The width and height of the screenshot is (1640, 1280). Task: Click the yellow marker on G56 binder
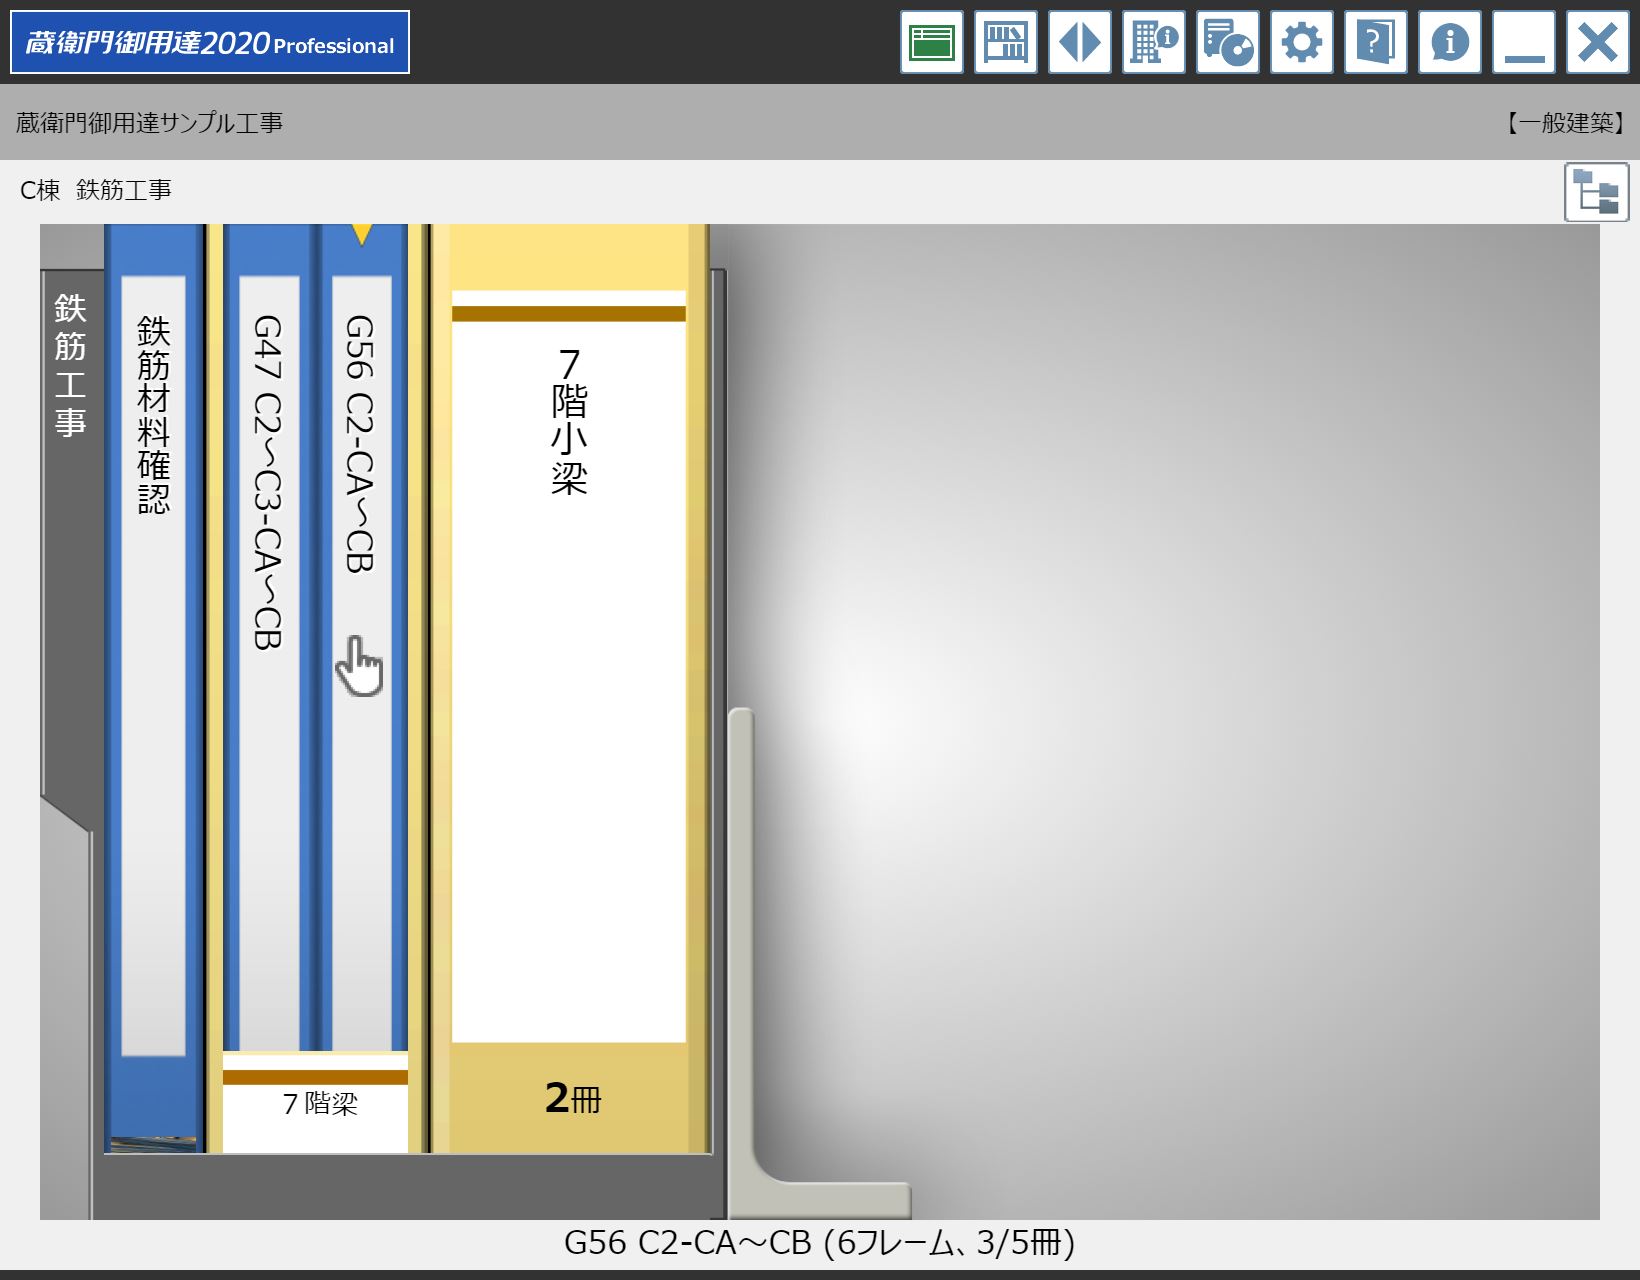click(x=362, y=234)
